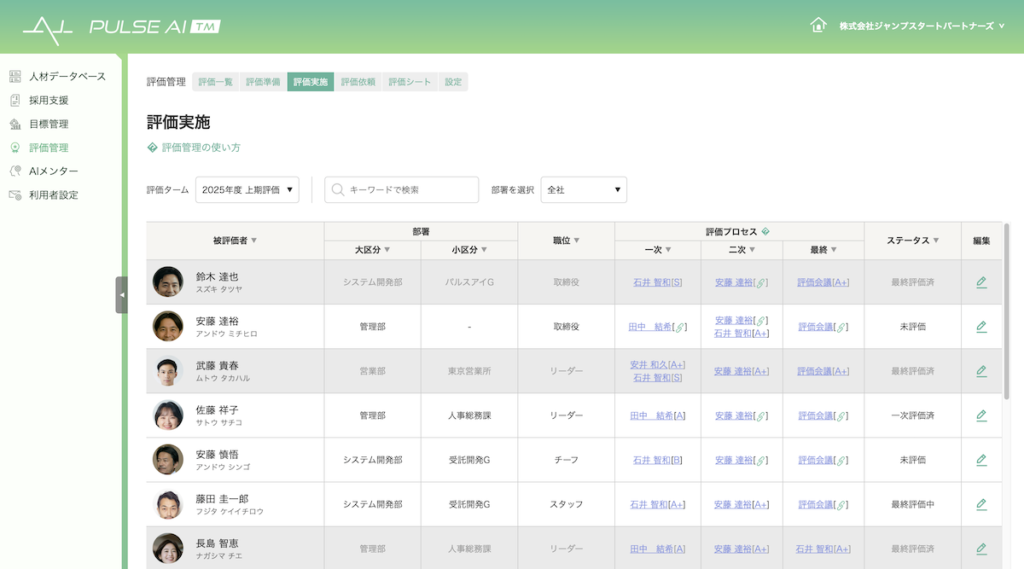Open 人材データベース in the sidebar

click(x=66, y=76)
